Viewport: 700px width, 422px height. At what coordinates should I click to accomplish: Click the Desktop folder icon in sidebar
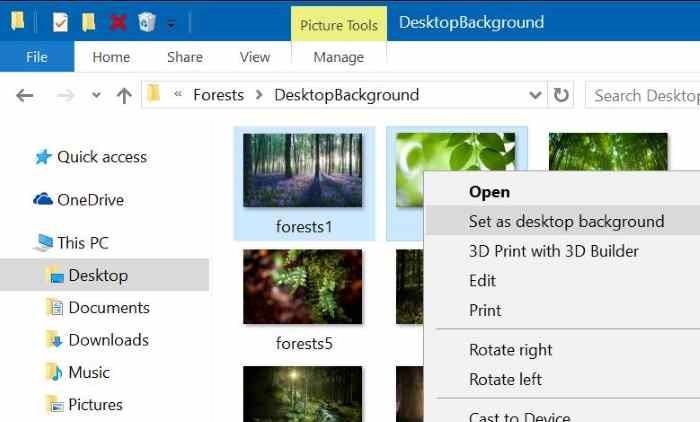coord(56,276)
